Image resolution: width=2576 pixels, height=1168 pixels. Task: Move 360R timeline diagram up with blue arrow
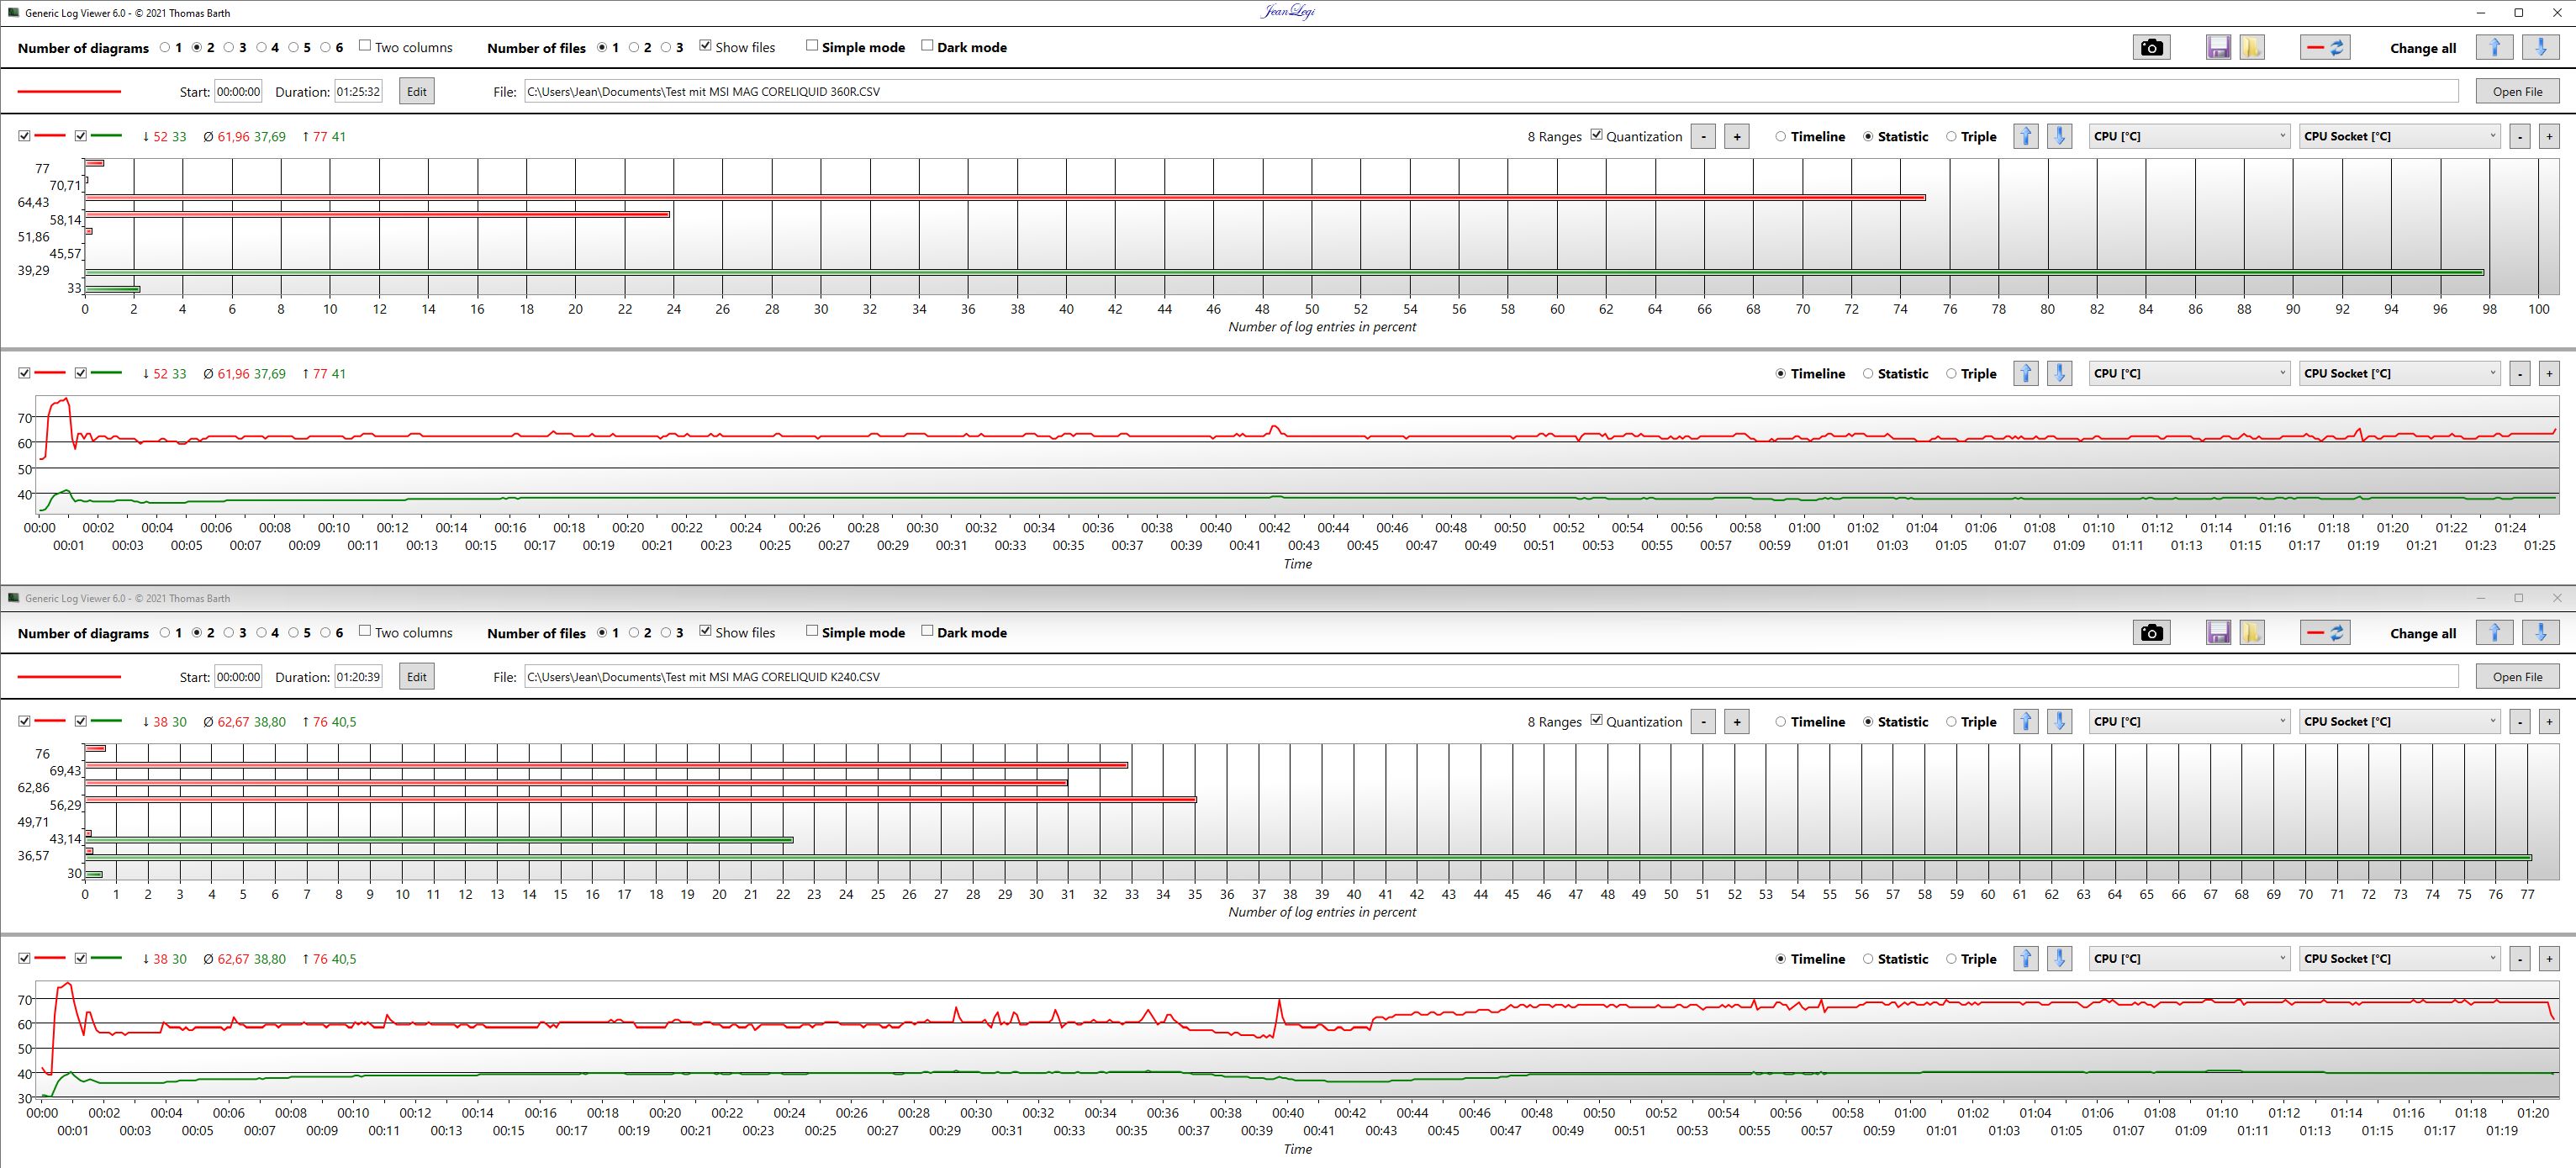[x=2025, y=373]
